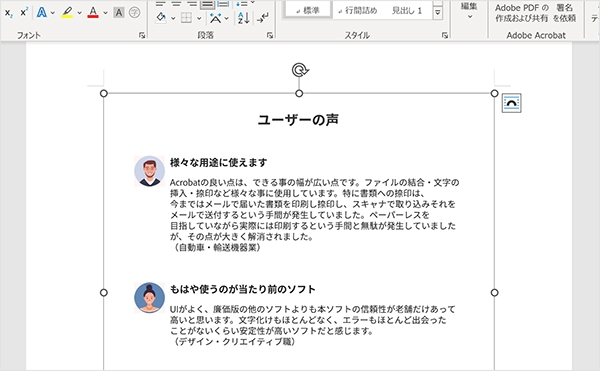The width and height of the screenshot is (600, 371).
Task: Toggle center alignment icon
Action: click(176, 4)
